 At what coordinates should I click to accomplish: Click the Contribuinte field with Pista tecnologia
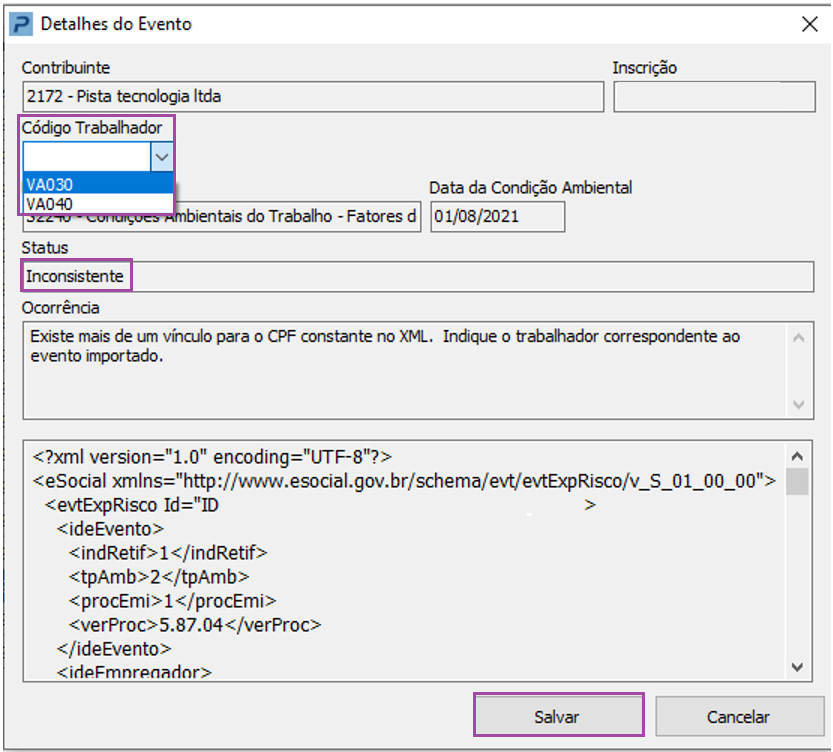[313, 97]
